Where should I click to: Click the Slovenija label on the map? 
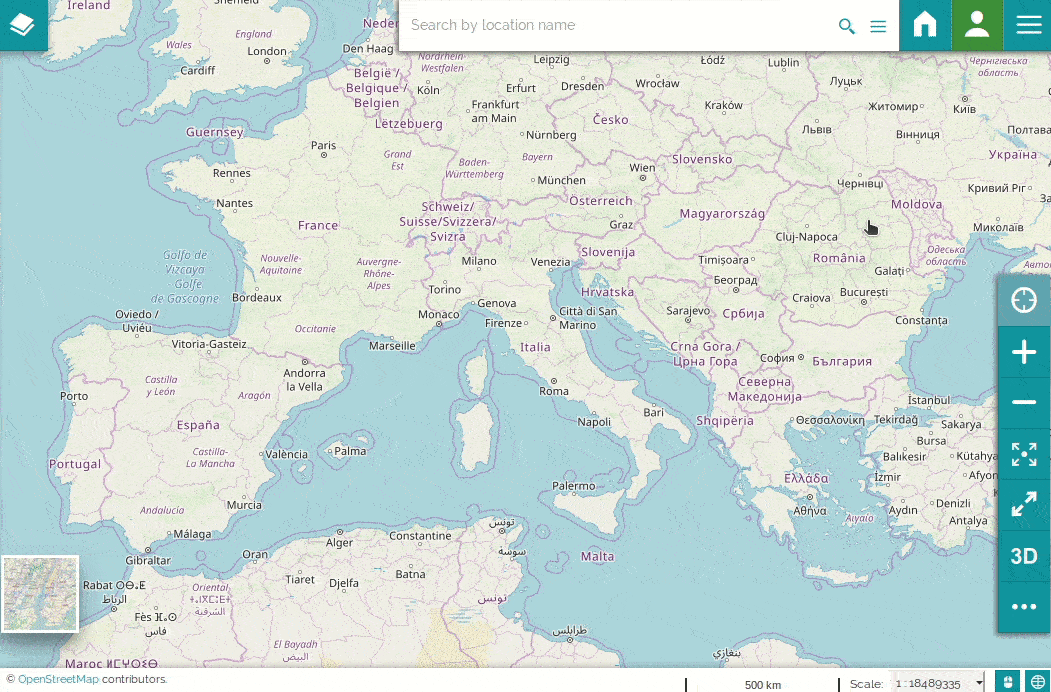[x=607, y=252]
